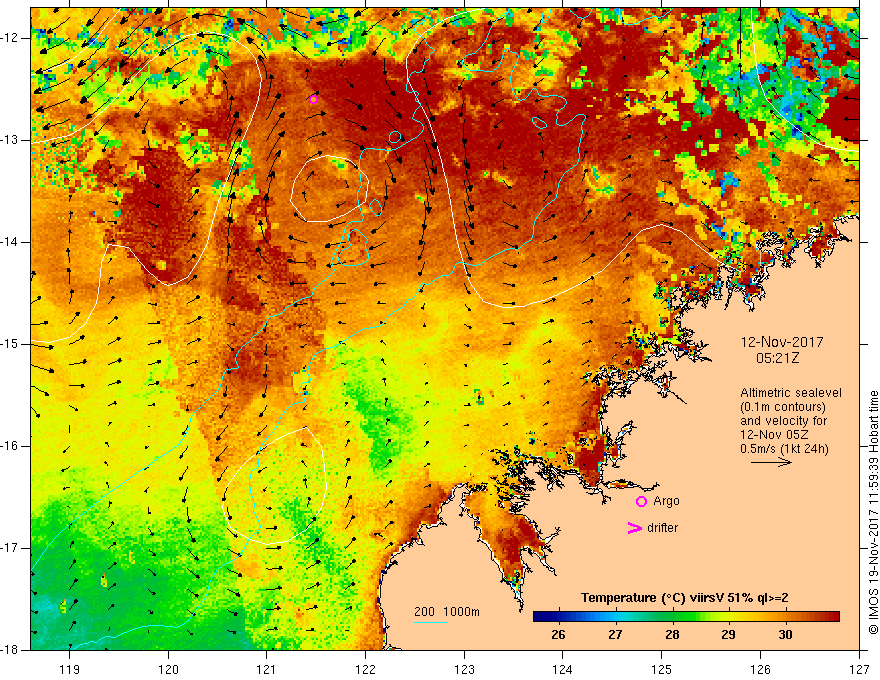This screenshot has height=680, width=880.
Task: Click longitude label '121' on the bottom axis
Action: 267,669
